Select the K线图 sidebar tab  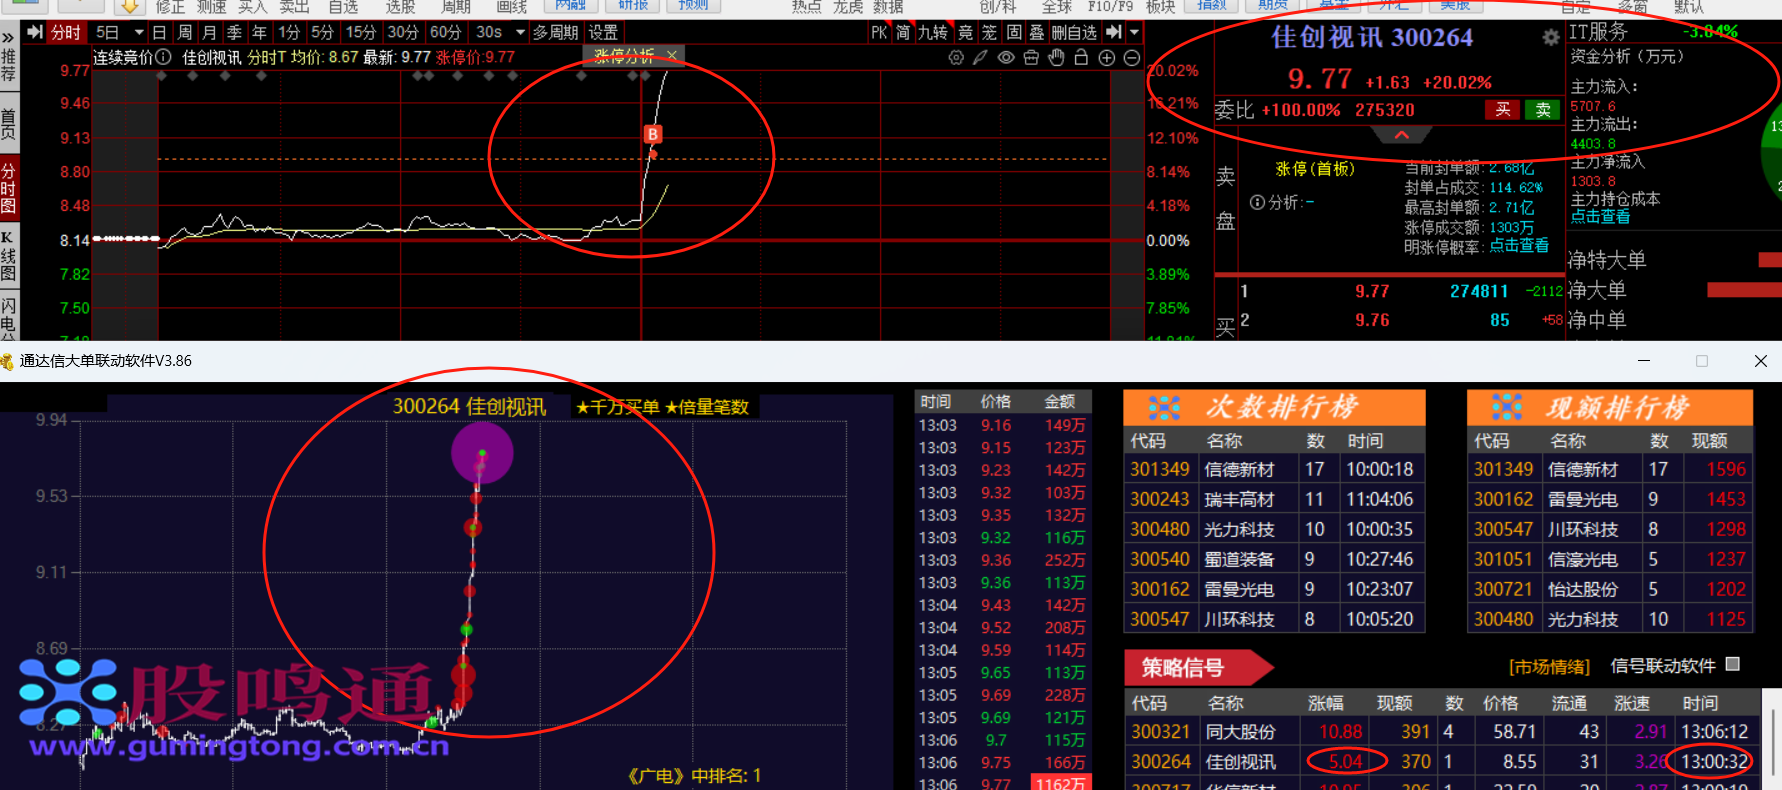[9, 256]
